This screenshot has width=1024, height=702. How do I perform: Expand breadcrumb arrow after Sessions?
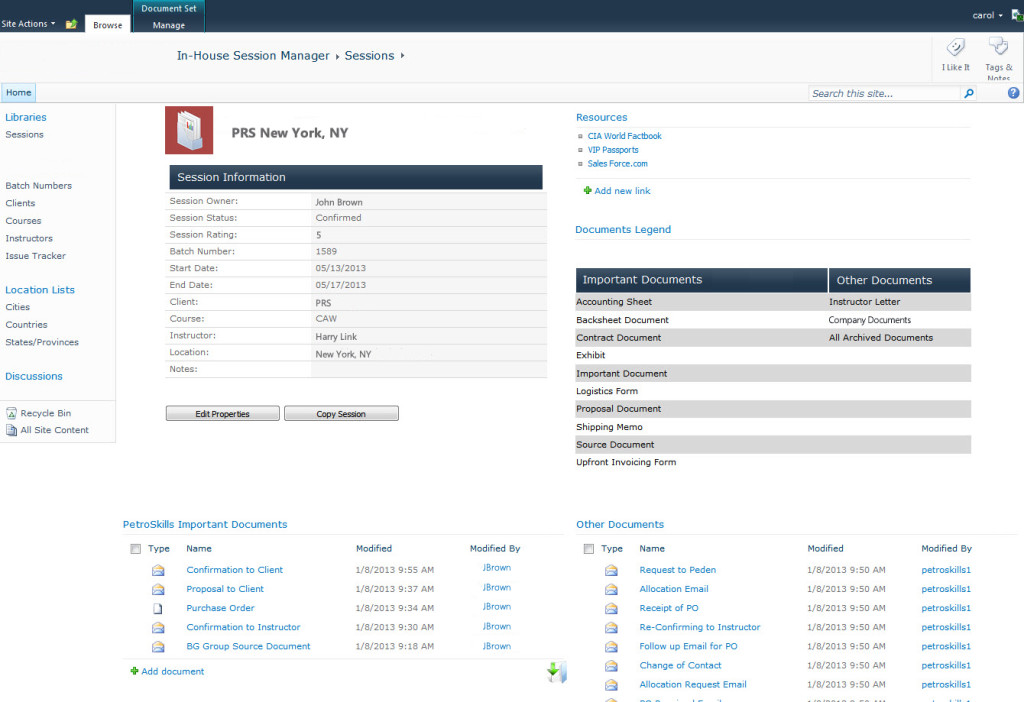[402, 56]
